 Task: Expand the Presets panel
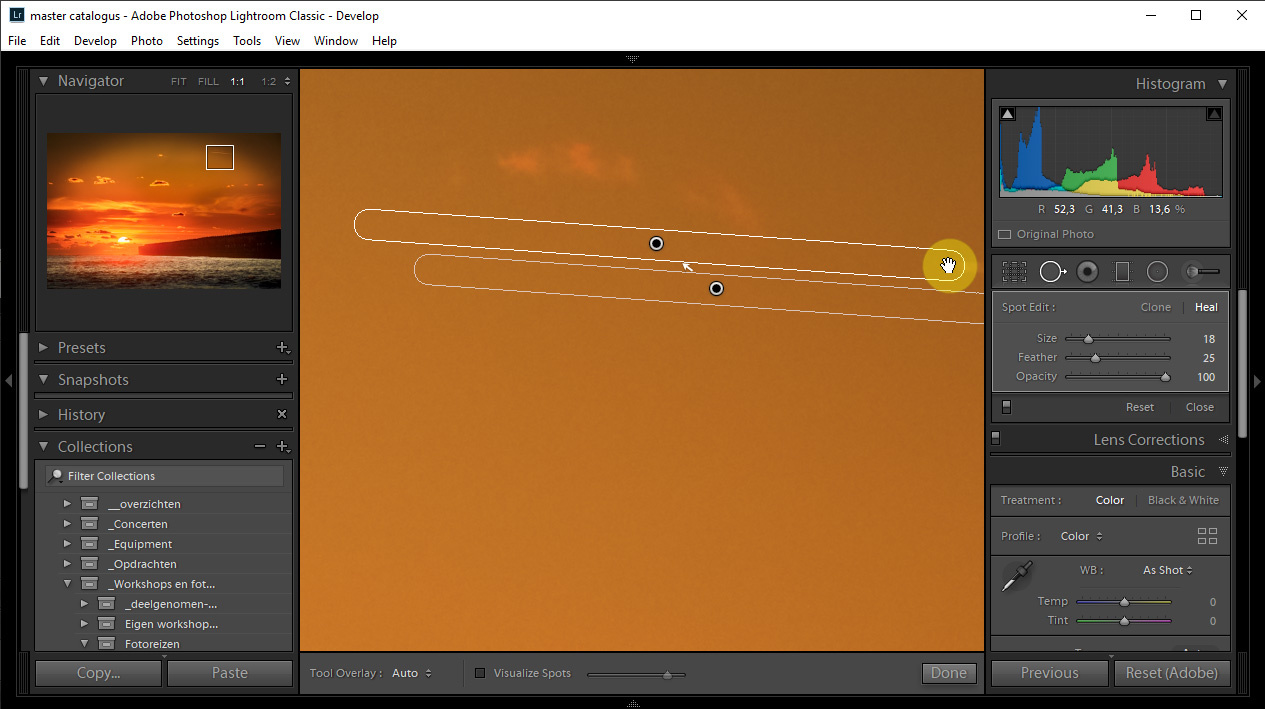[43, 348]
